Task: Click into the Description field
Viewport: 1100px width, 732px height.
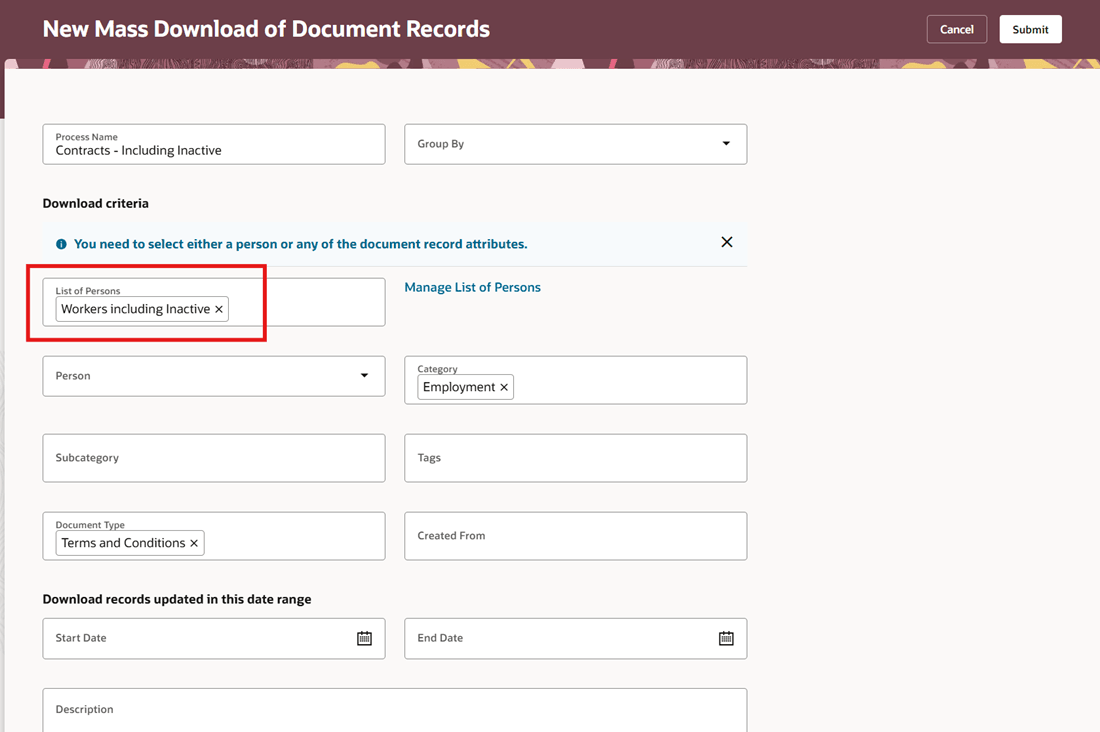Action: pos(394,710)
